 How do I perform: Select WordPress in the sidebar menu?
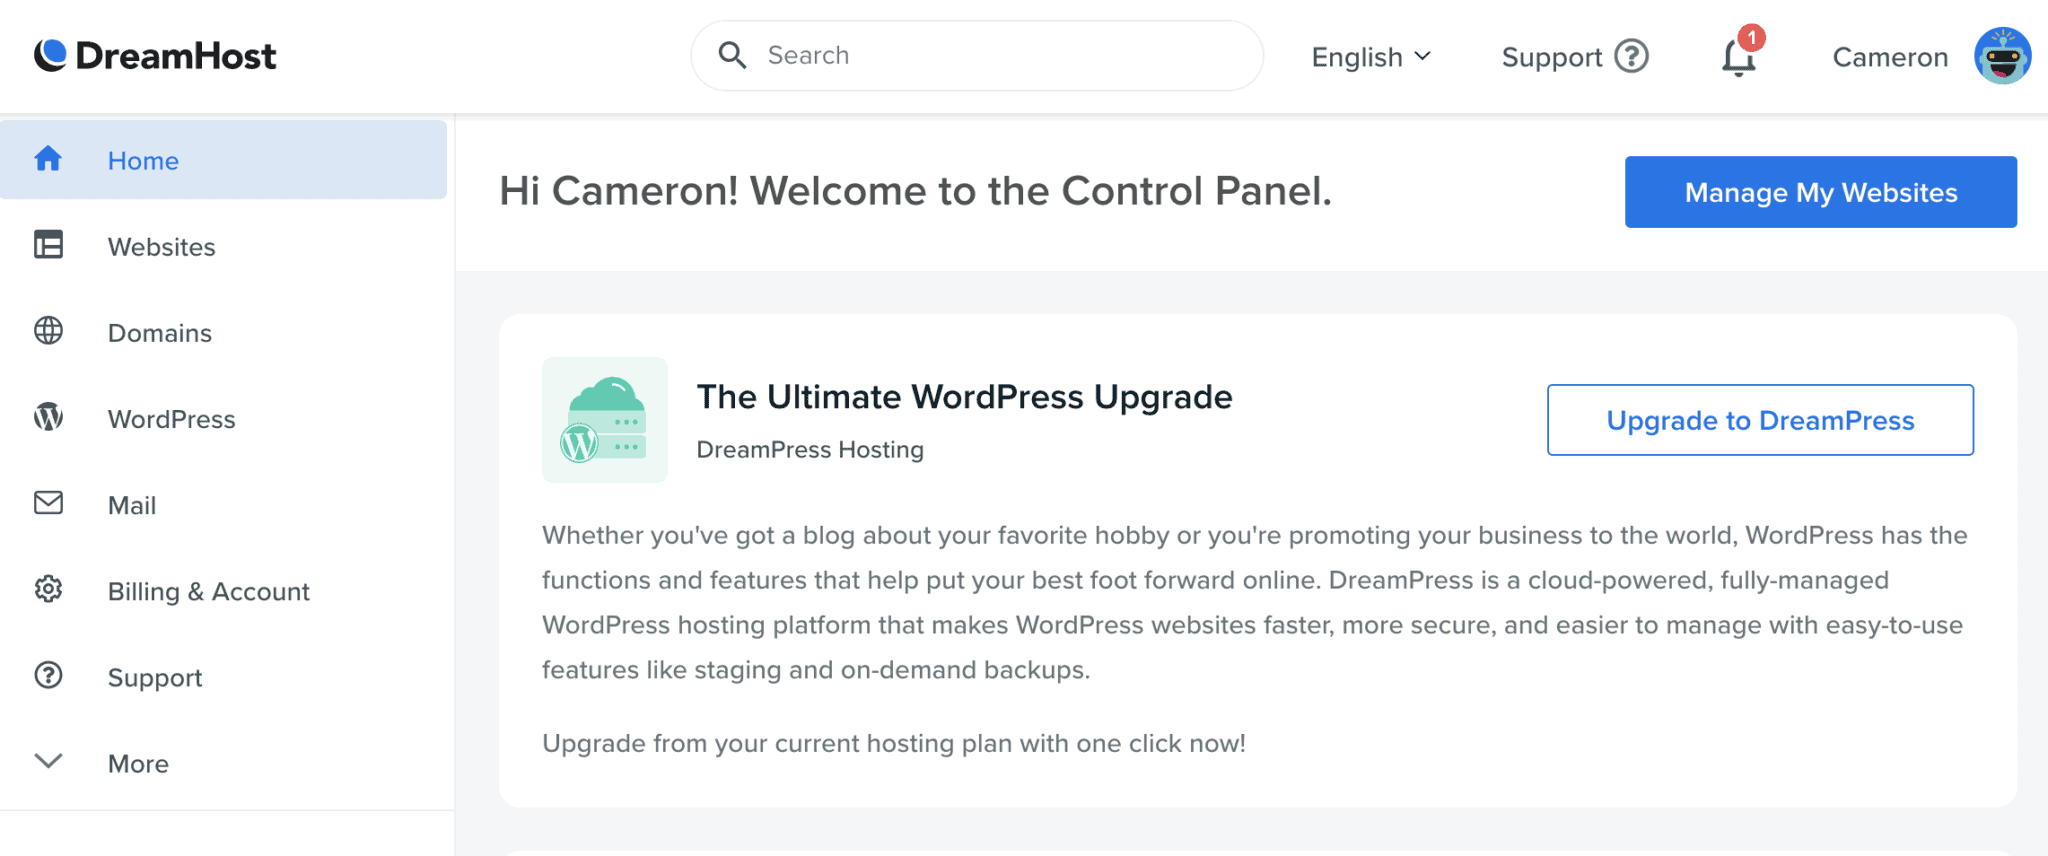[171, 419]
